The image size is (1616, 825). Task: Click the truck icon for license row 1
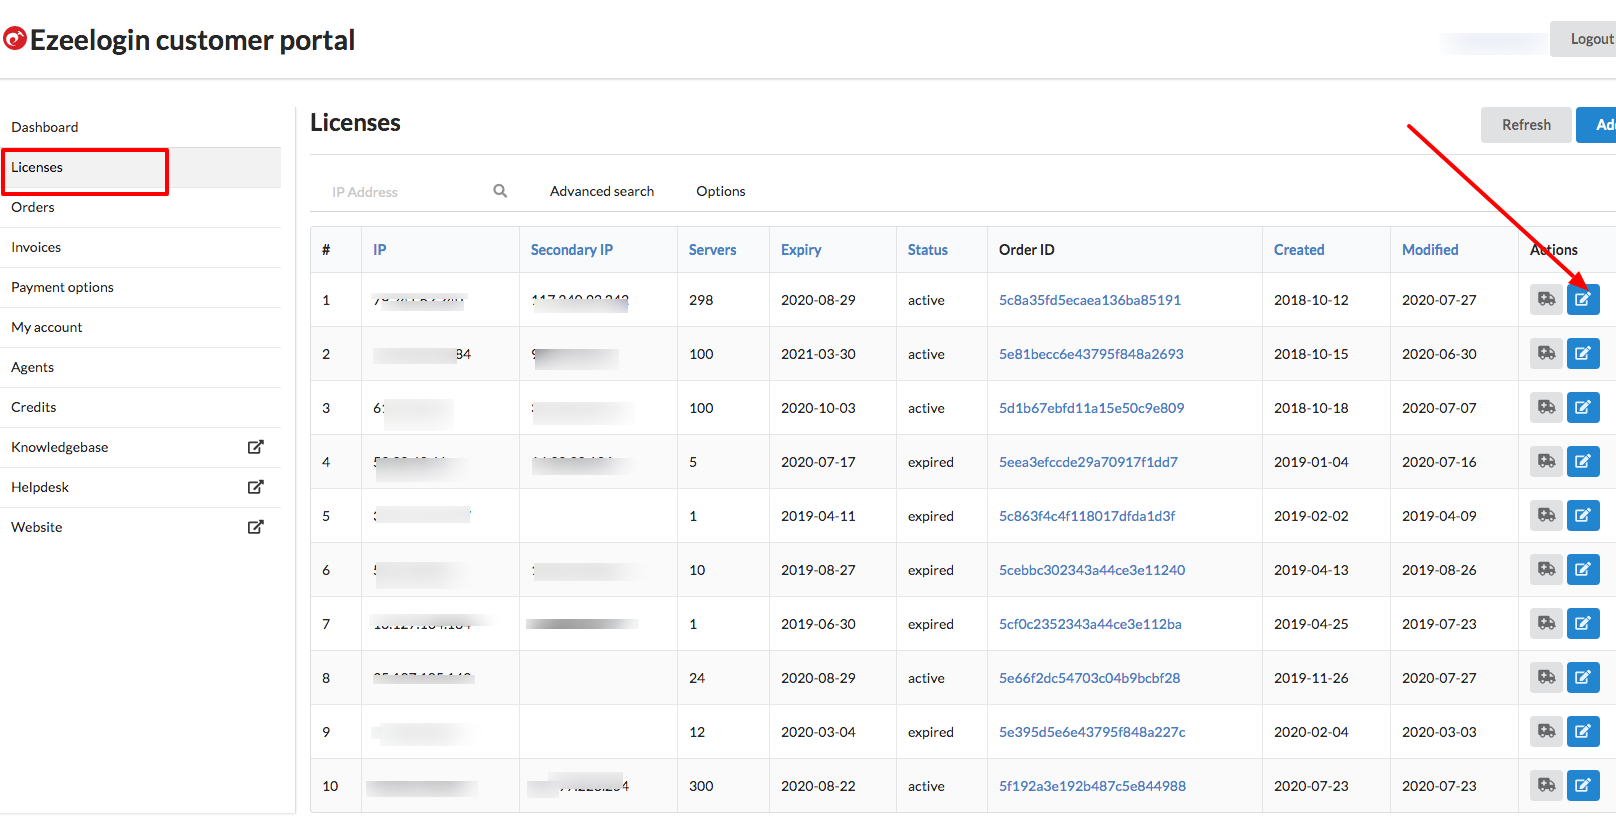(x=1547, y=299)
